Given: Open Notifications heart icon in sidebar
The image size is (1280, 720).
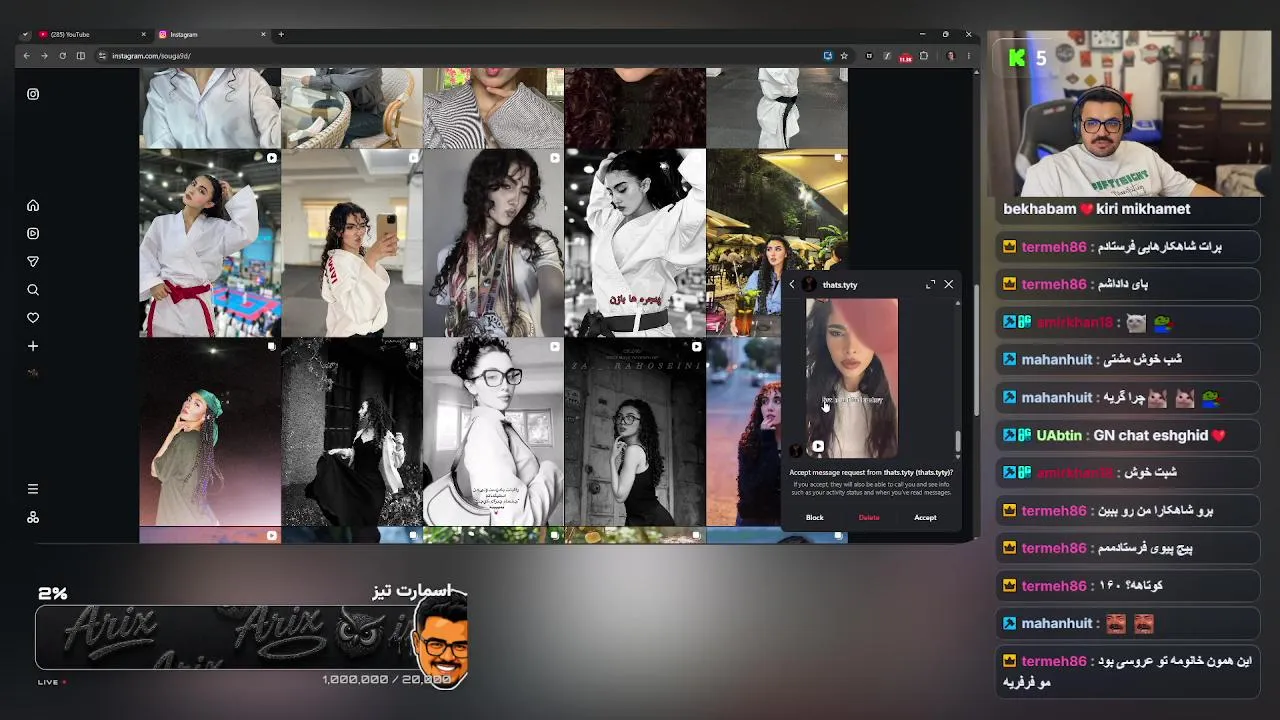Looking at the screenshot, I should 33,318.
